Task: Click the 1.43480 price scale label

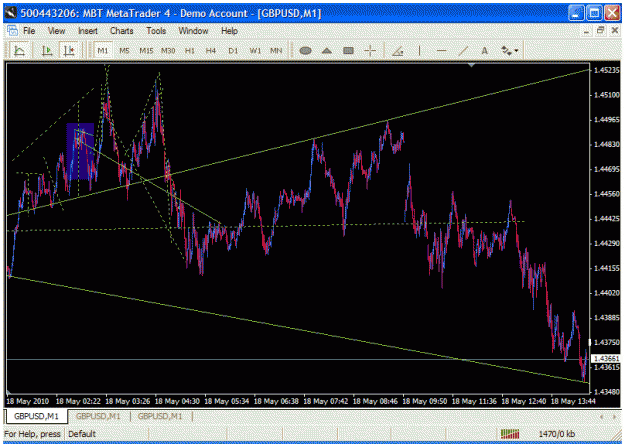Action: [607, 392]
